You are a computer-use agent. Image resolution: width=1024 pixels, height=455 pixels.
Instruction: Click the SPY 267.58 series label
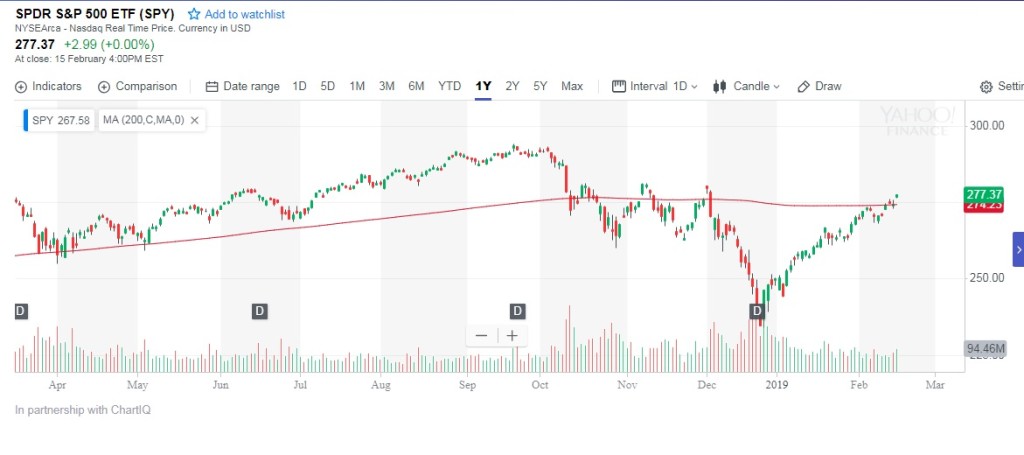(x=60, y=120)
